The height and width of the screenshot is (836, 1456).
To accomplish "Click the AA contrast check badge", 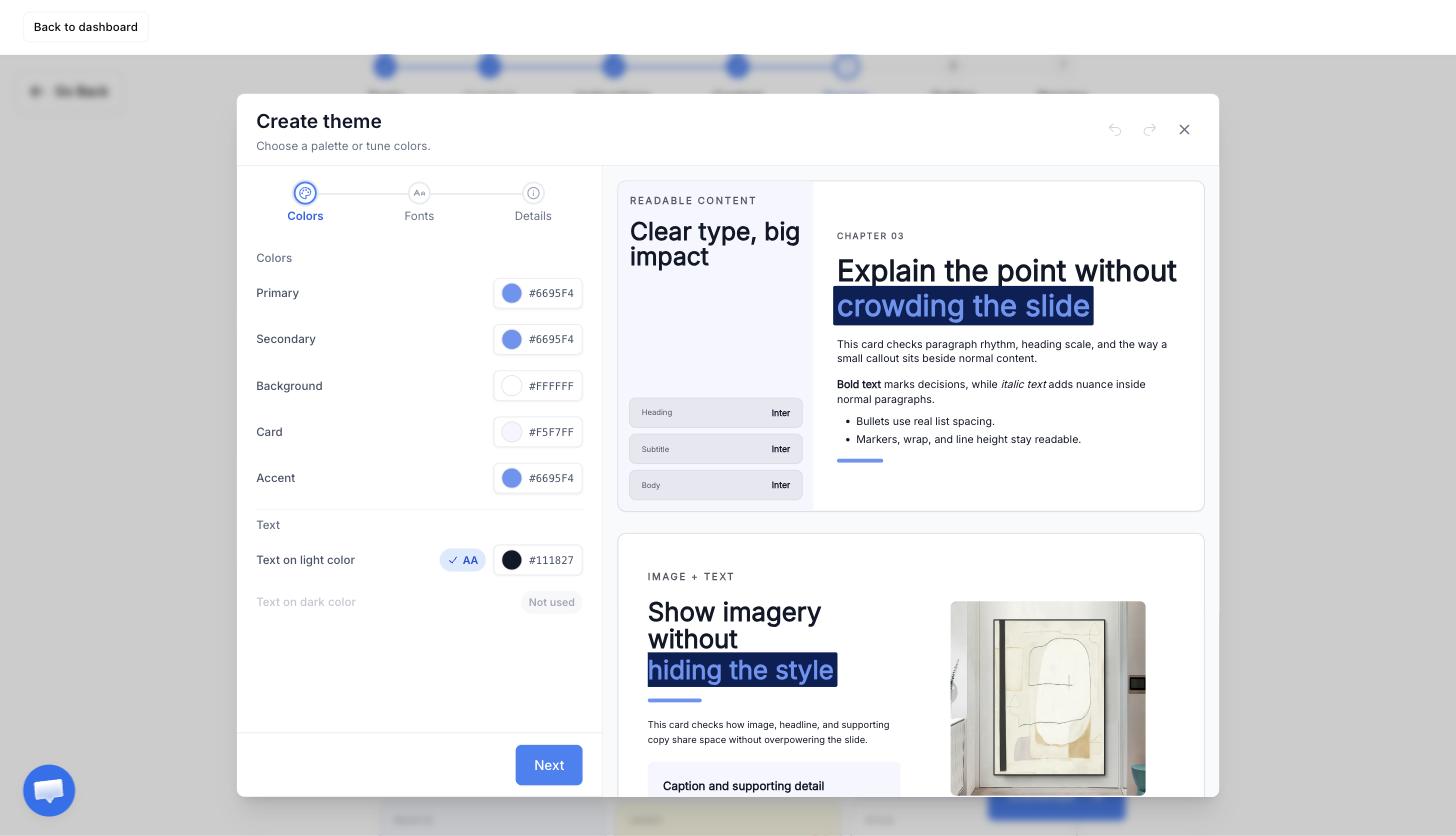I will (x=463, y=560).
